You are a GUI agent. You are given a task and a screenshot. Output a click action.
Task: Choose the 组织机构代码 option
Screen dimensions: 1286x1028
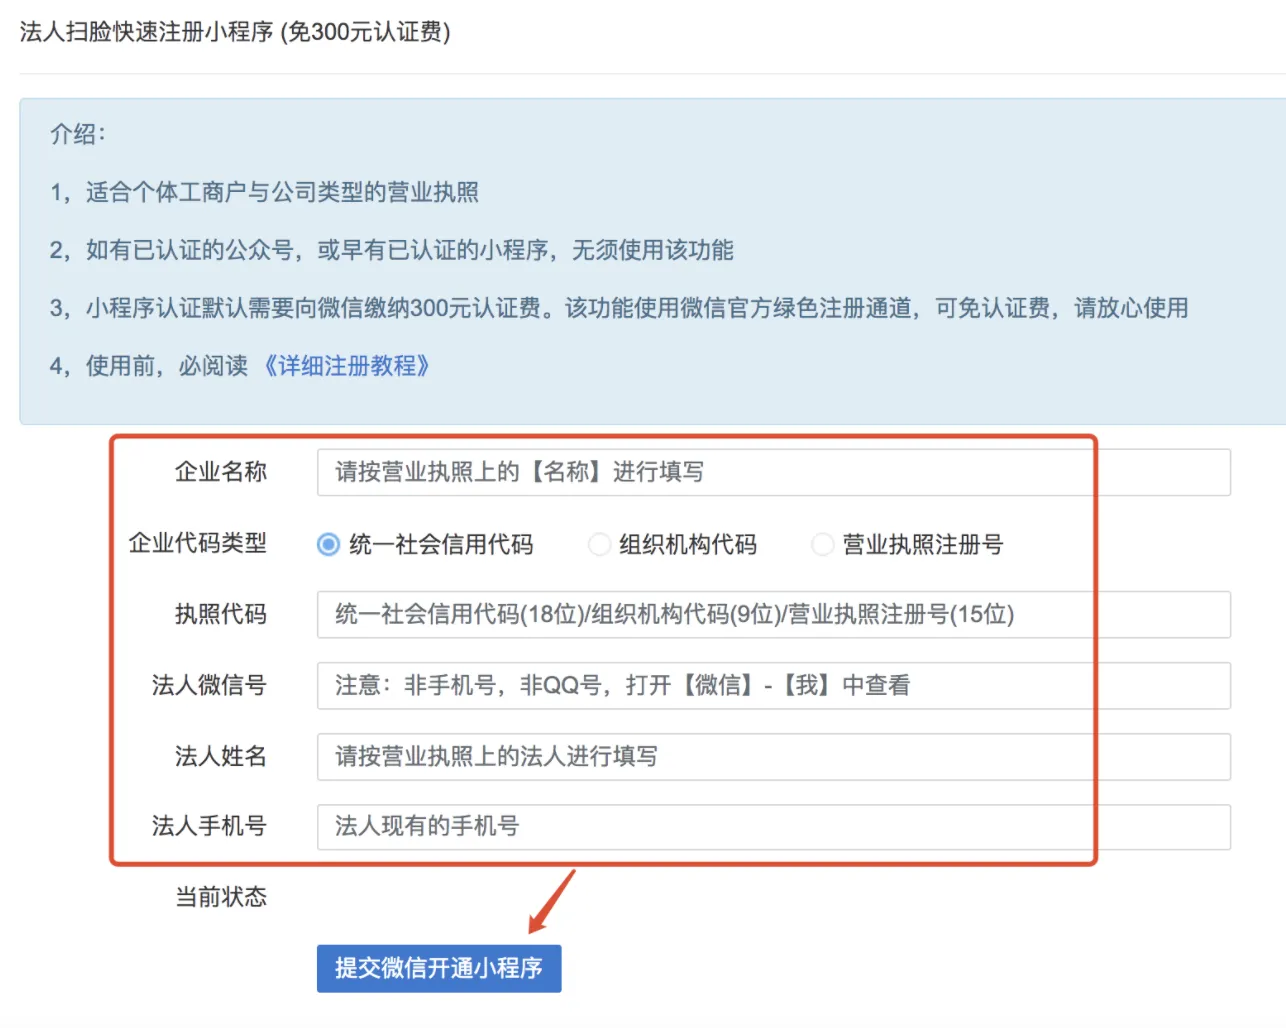coord(599,544)
